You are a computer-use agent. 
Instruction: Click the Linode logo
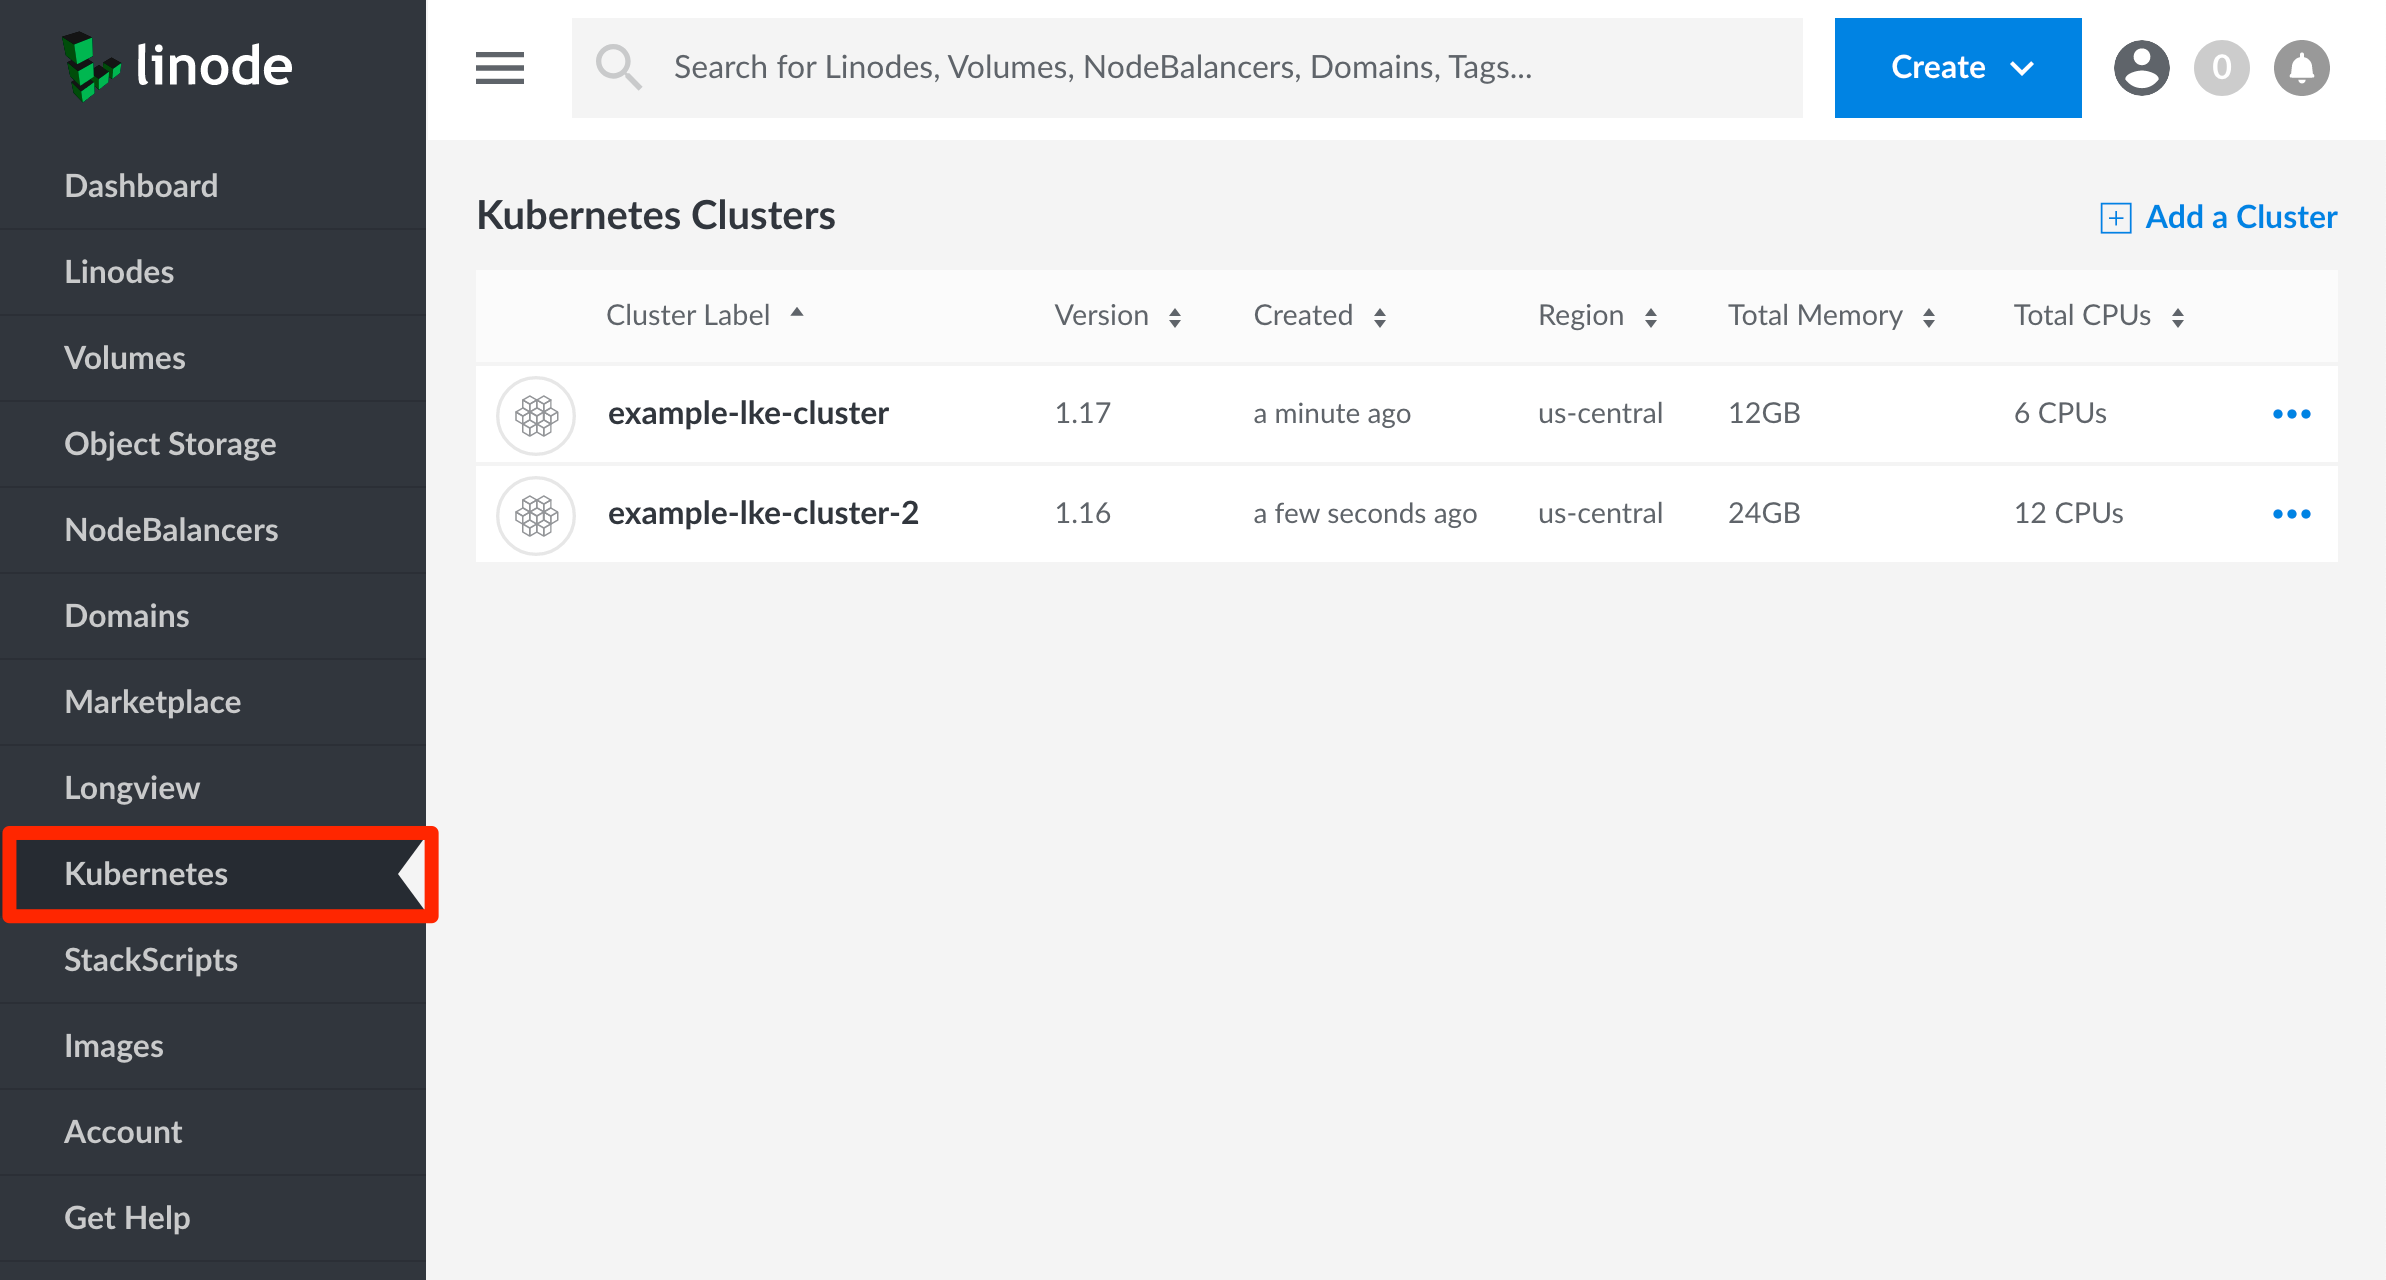(178, 67)
